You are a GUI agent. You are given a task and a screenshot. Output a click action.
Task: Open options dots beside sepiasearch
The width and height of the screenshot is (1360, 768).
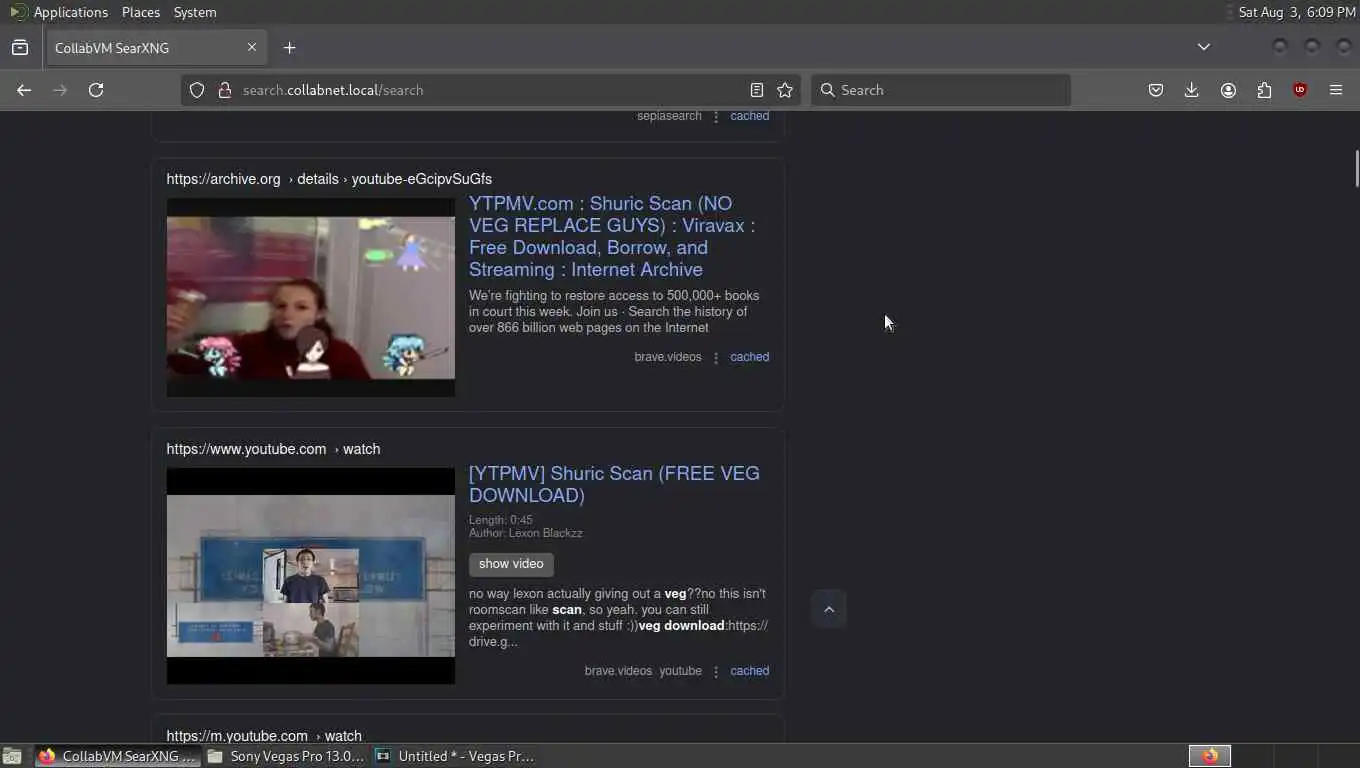click(716, 116)
